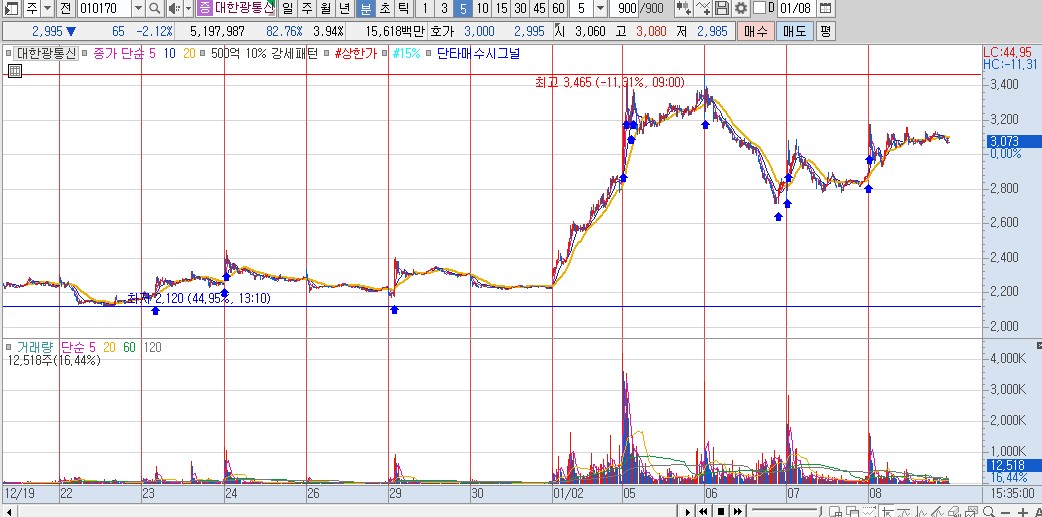Switch to weekly 주 chart period
Viewport: 1042px width, 517px height.
point(306,9)
